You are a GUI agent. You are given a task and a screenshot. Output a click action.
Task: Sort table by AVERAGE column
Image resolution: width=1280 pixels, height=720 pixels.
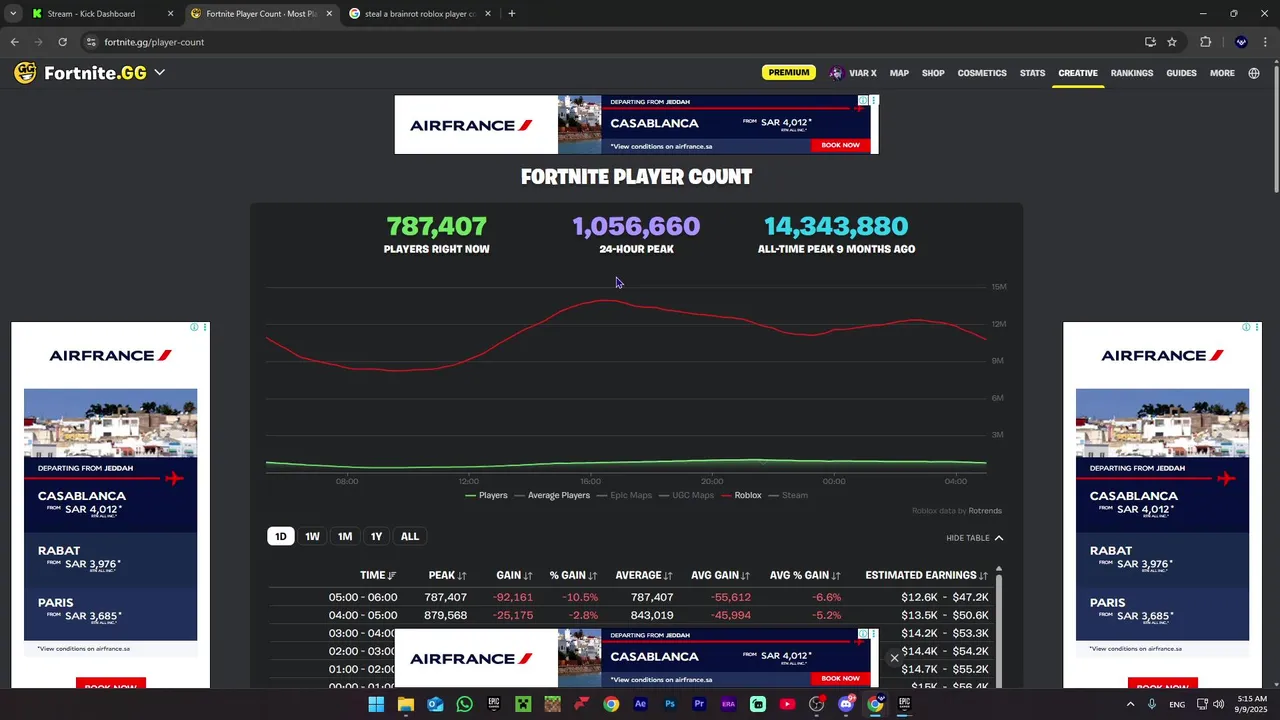pos(645,575)
